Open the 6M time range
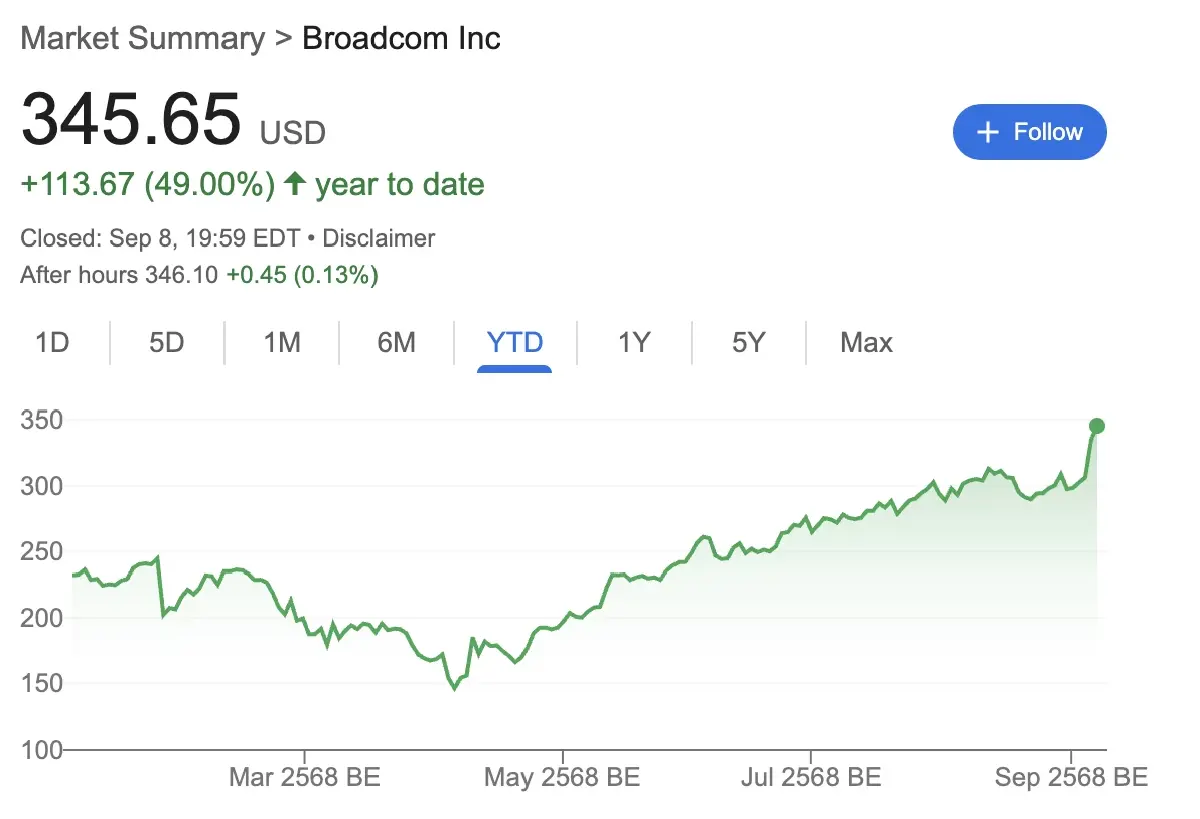The image size is (1200, 819). pos(397,343)
